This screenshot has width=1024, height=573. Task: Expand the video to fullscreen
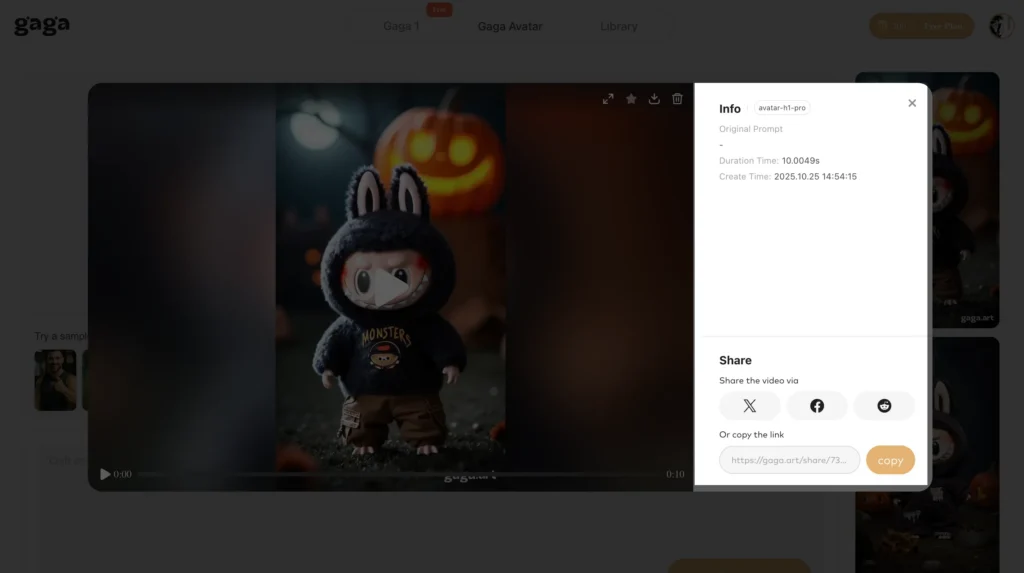click(608, 99)
